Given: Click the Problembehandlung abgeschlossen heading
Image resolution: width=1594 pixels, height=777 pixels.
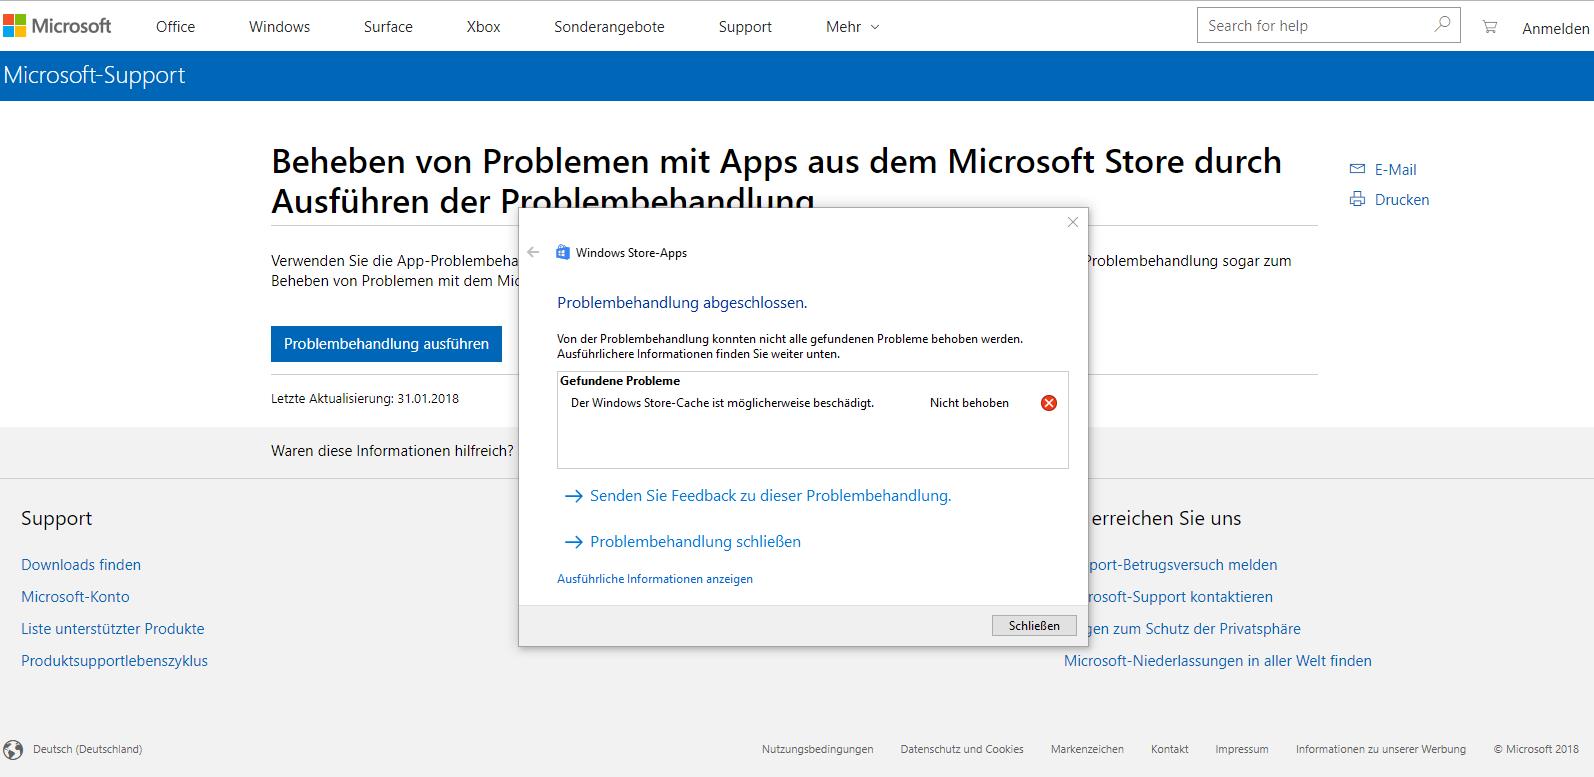Looking at the screenshot, I should pyautogui.click(x=682, y=302).
